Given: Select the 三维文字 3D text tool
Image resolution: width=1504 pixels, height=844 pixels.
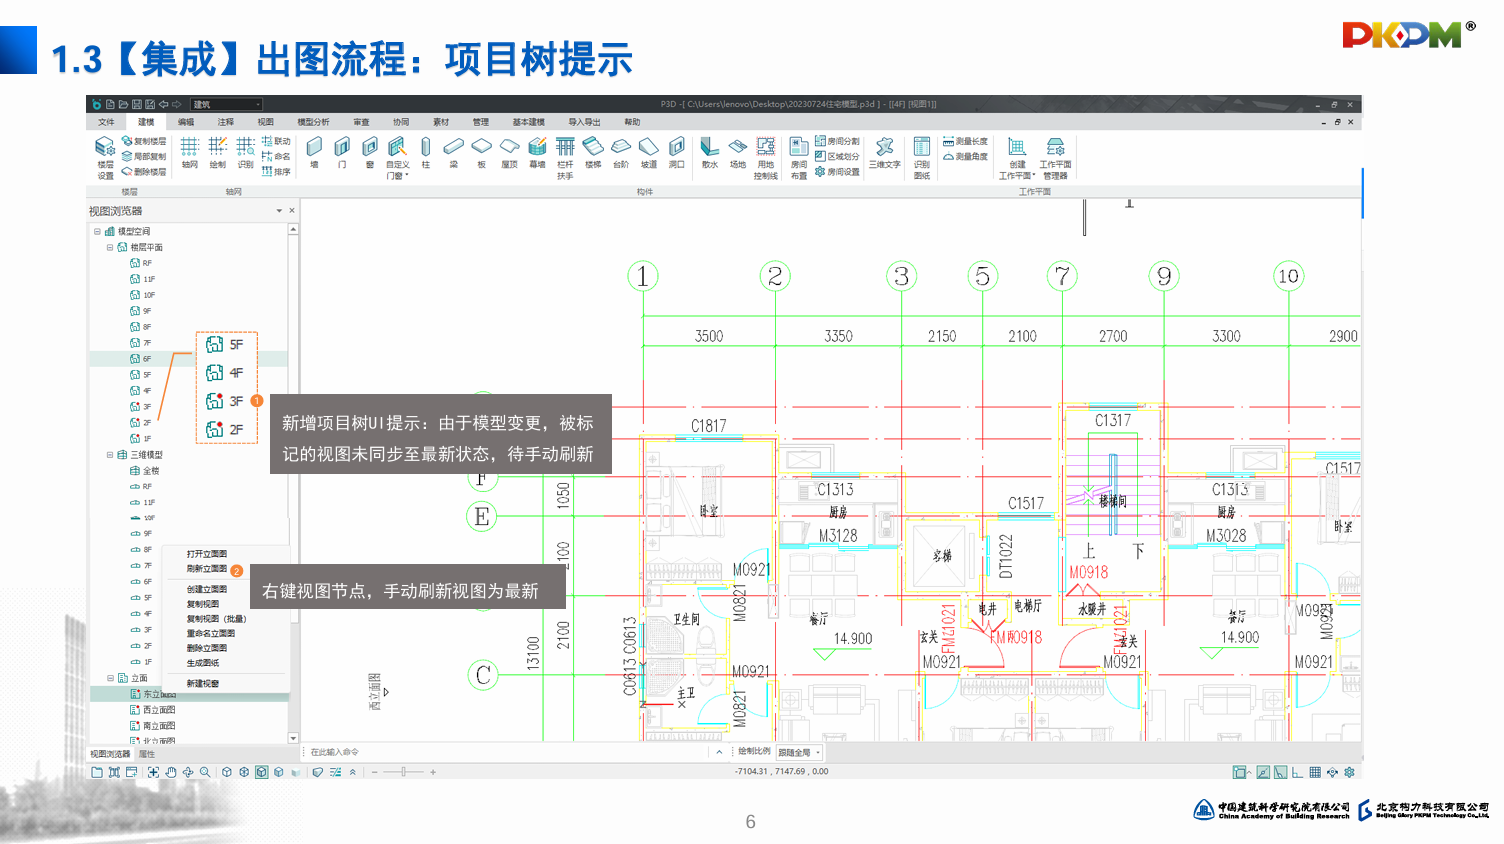Looking at the screenshot, I should pos(885,153).
